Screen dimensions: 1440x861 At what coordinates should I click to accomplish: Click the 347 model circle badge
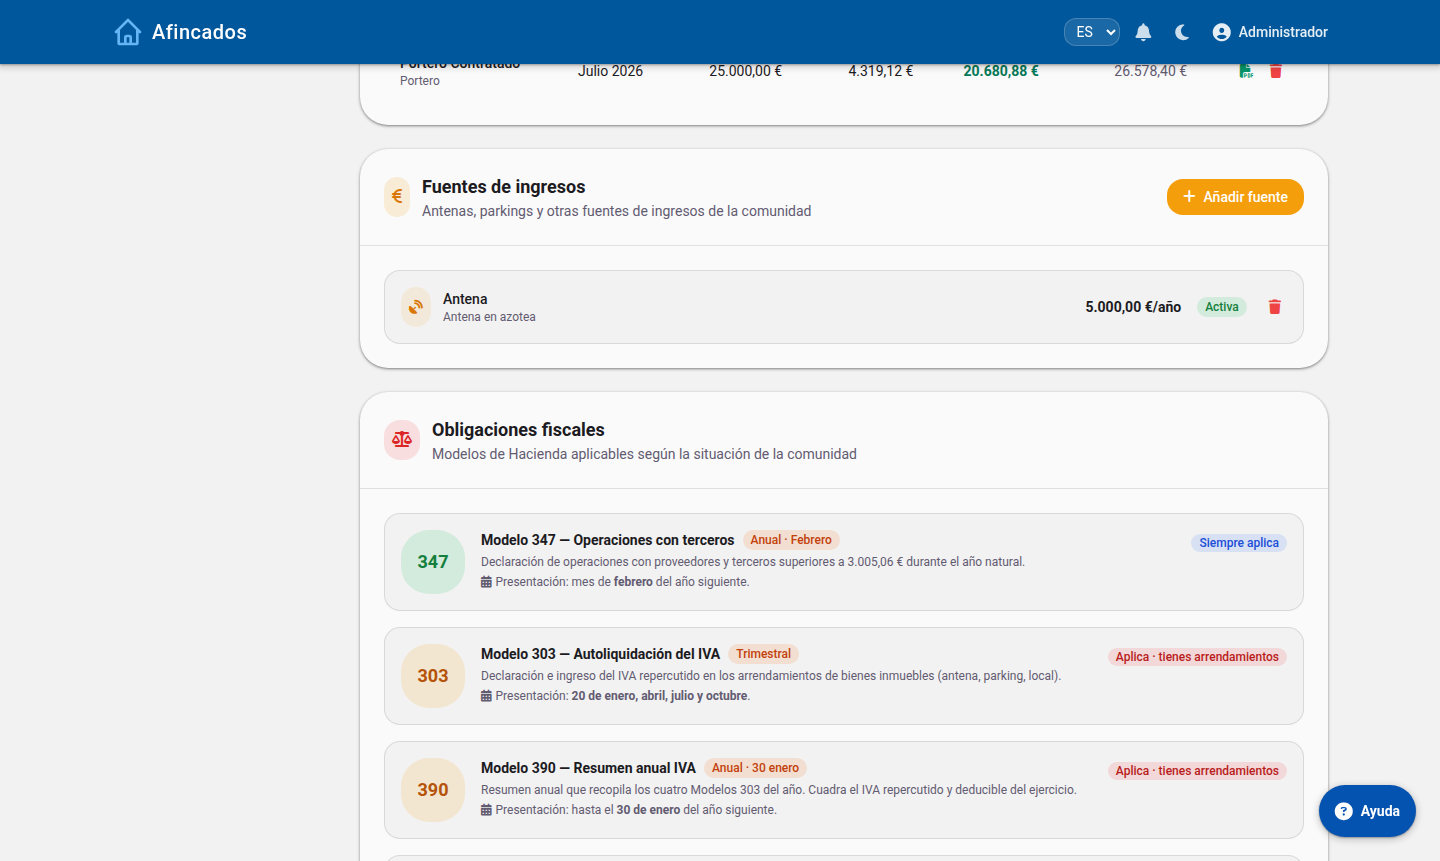(x=433, y=562)
